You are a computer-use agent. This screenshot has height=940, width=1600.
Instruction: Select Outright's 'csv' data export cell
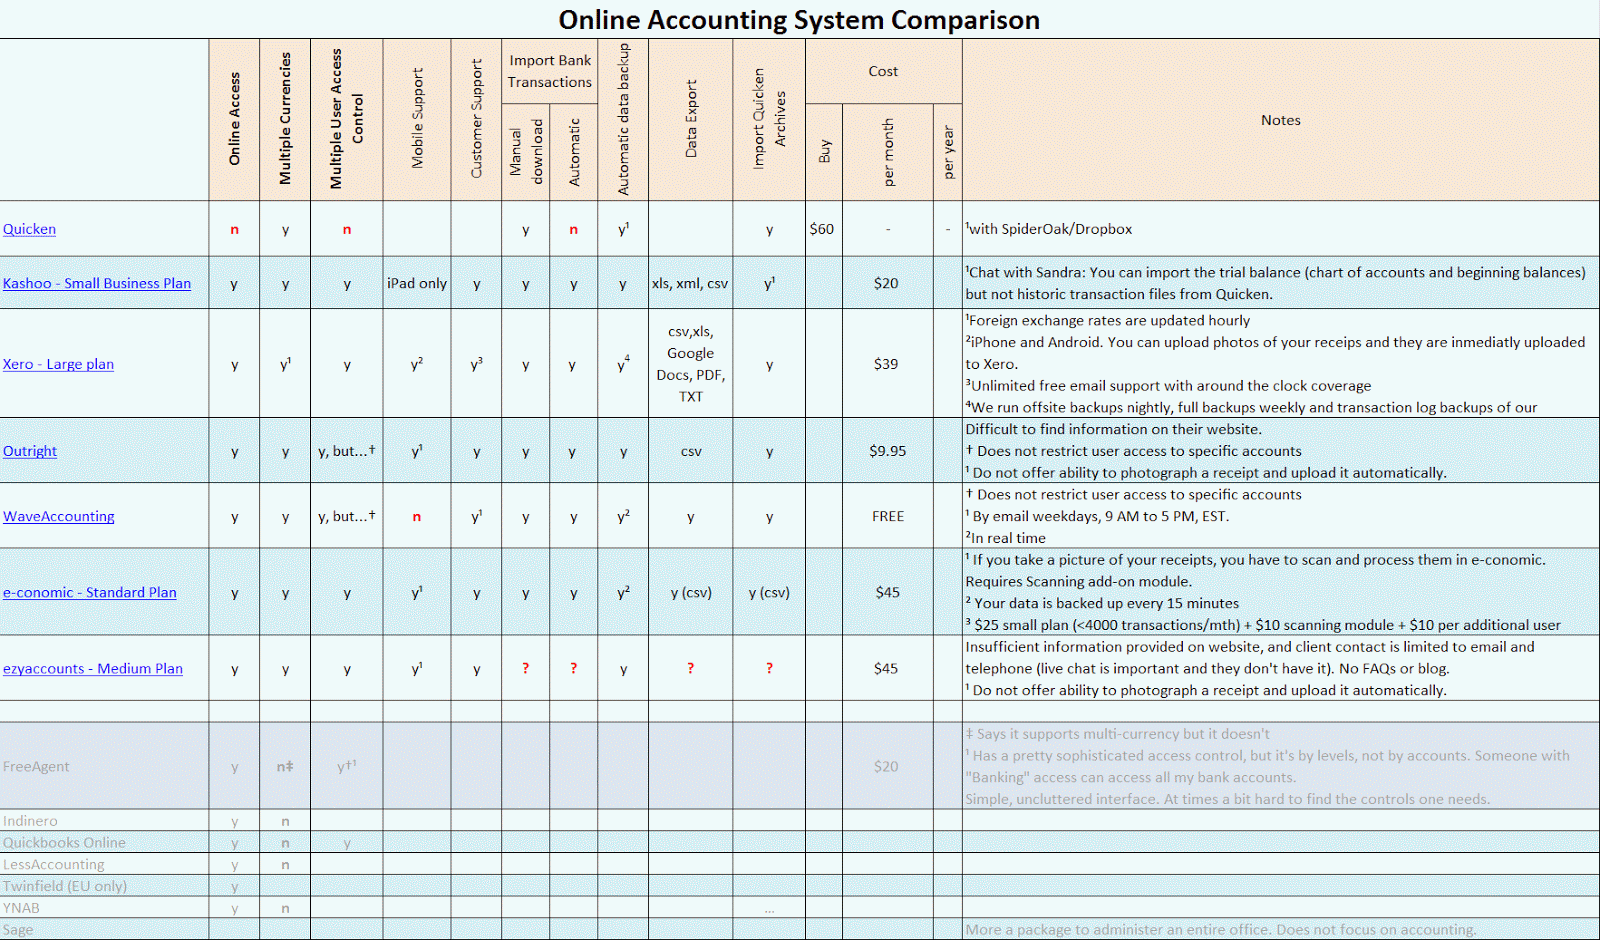691,451
